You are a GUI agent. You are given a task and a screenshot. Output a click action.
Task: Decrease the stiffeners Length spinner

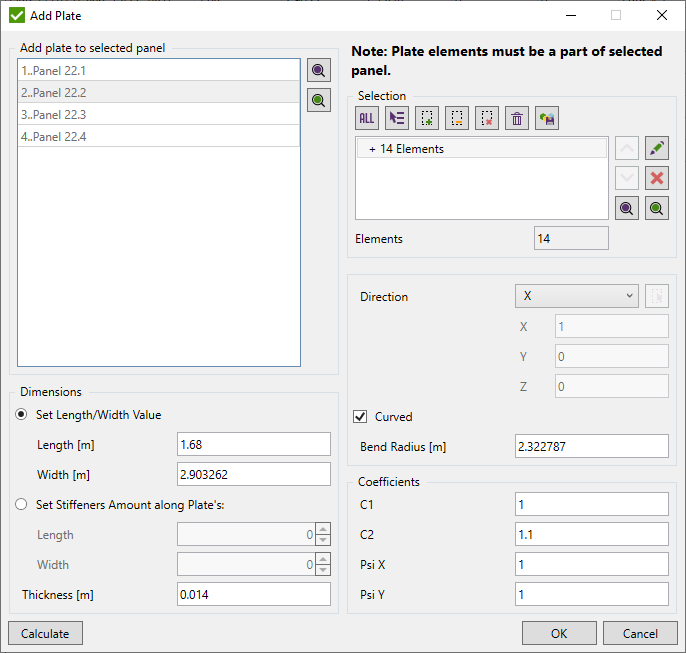pos(323,540)
